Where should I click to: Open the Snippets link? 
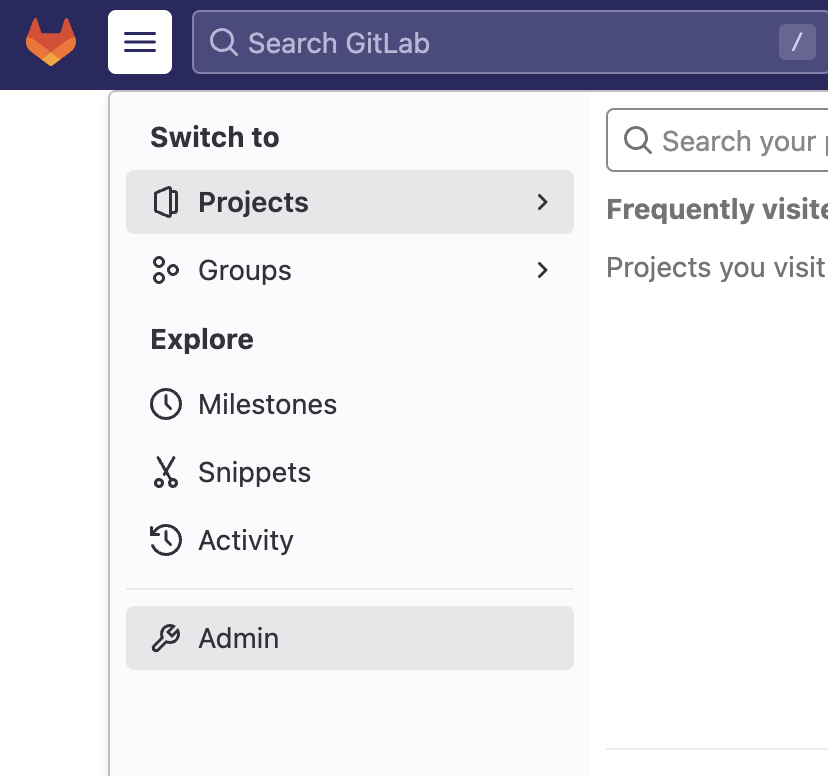254,472
